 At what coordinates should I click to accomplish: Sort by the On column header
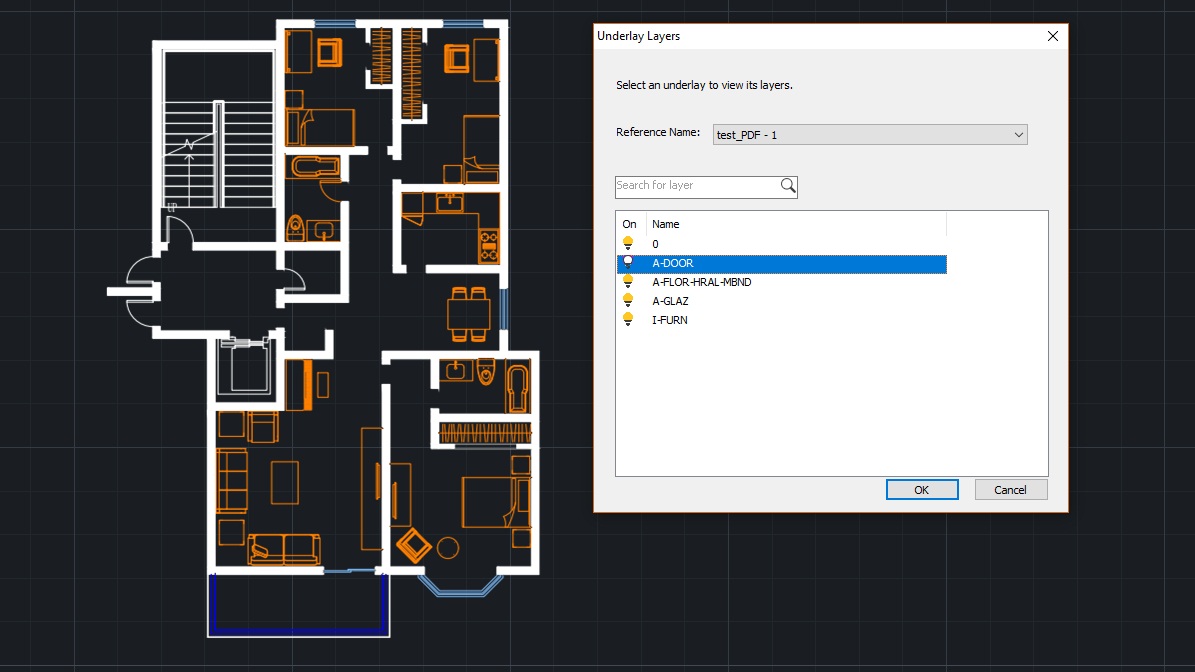[x=631, y=224]
